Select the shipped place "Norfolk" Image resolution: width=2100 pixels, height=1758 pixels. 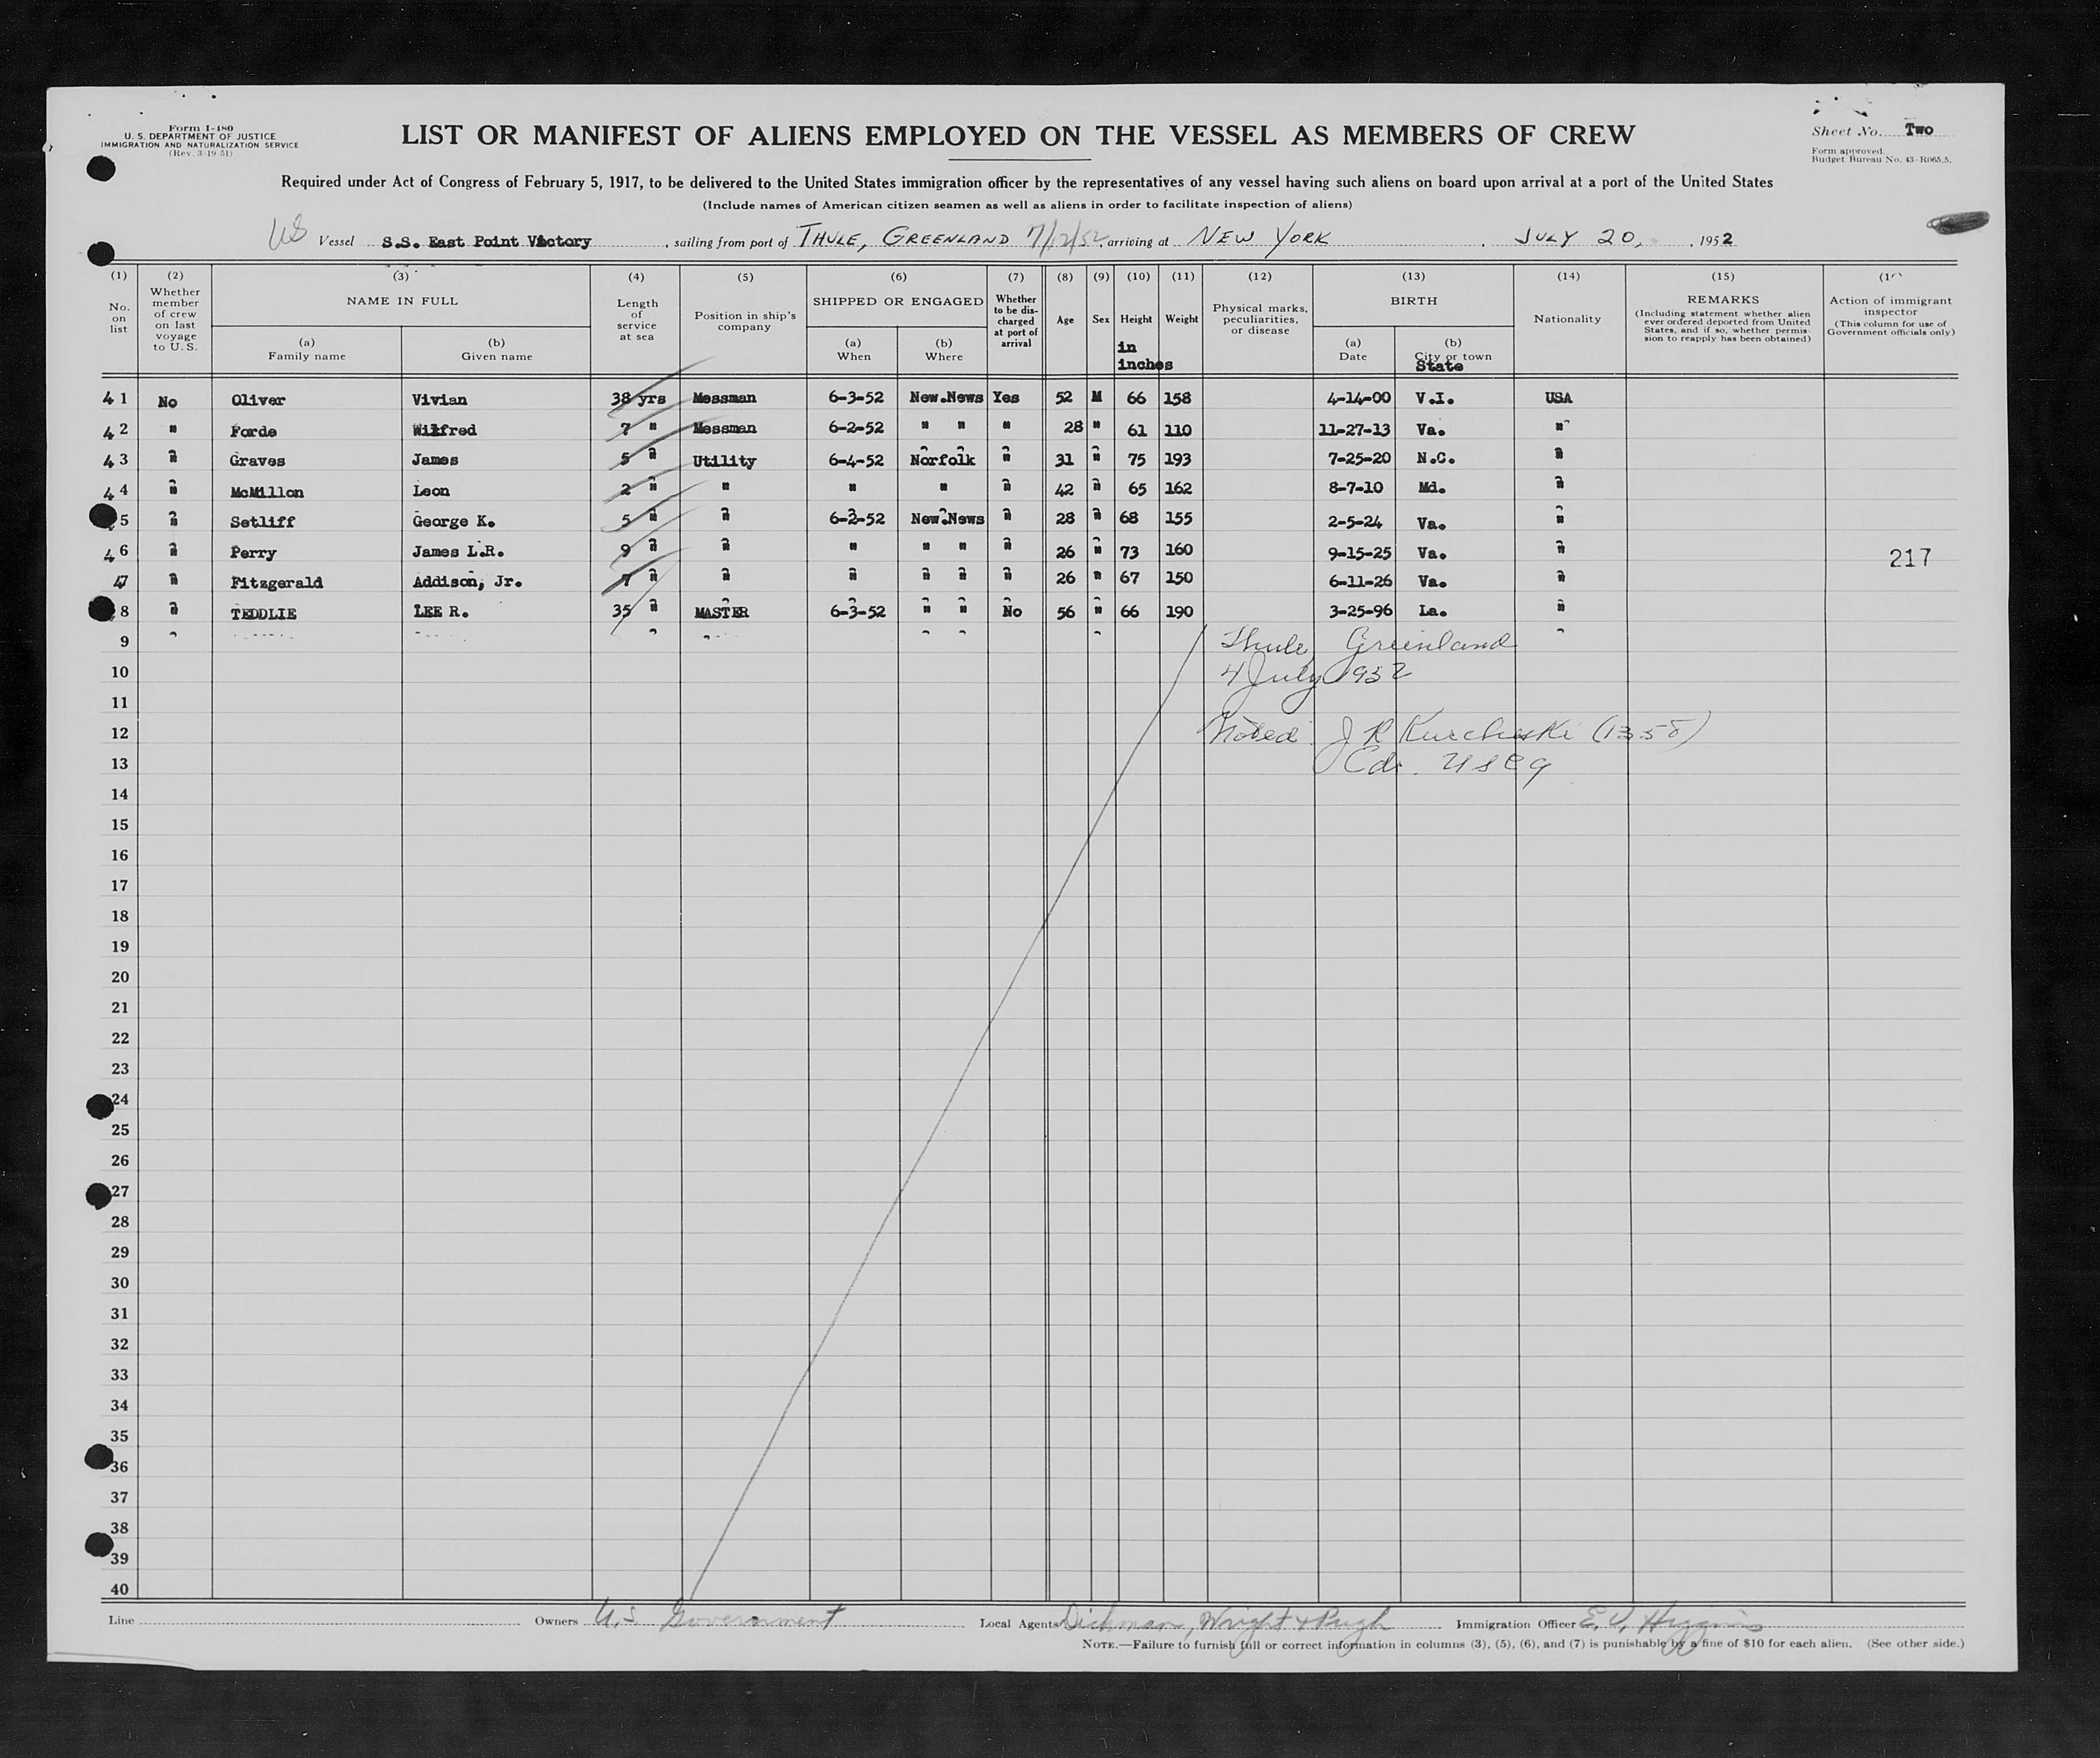(x=942, y=460)
